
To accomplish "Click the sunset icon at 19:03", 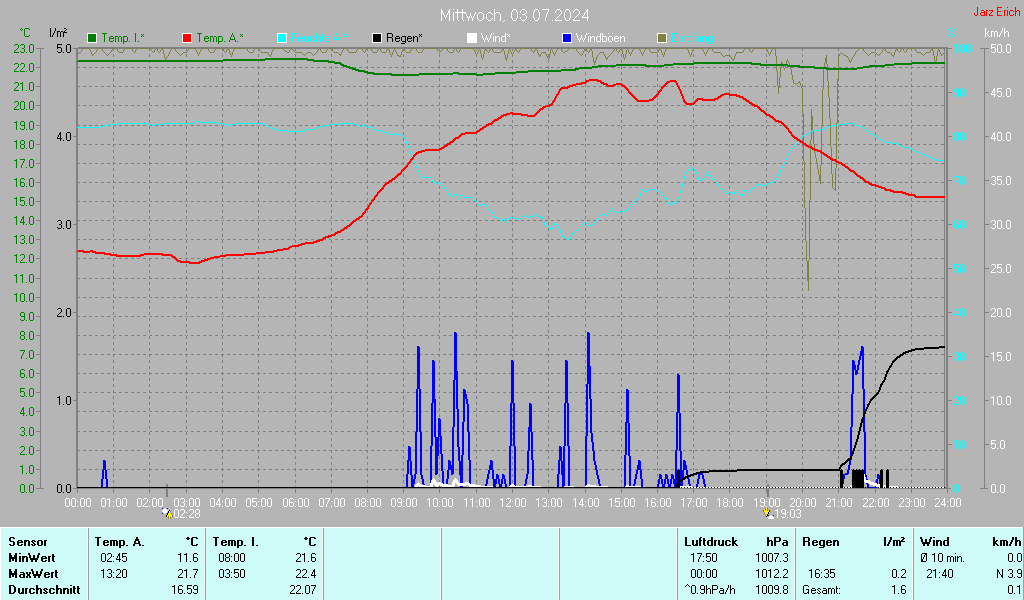I will point(767,513).
